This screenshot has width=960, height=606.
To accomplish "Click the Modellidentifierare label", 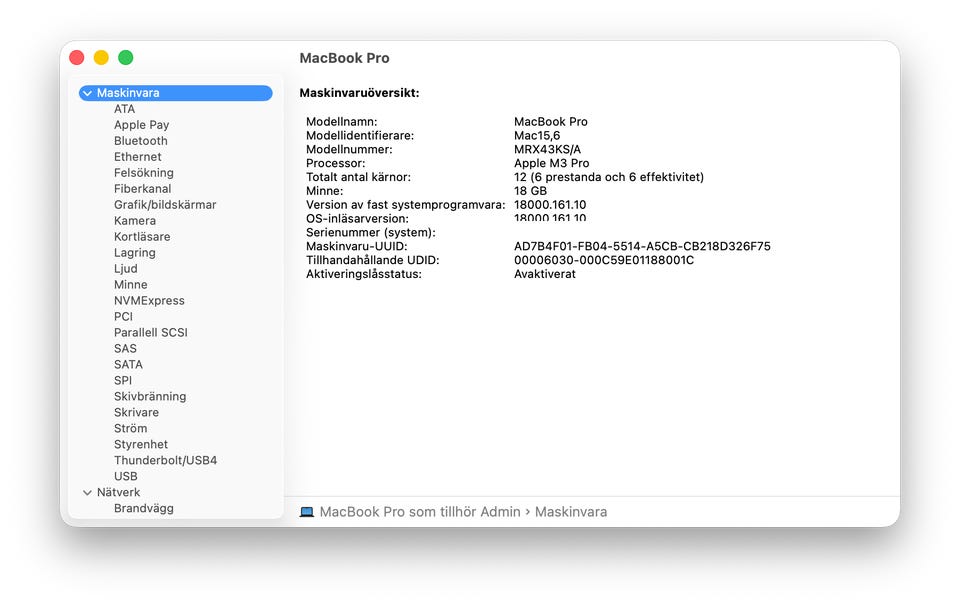I will coord(360,136).
